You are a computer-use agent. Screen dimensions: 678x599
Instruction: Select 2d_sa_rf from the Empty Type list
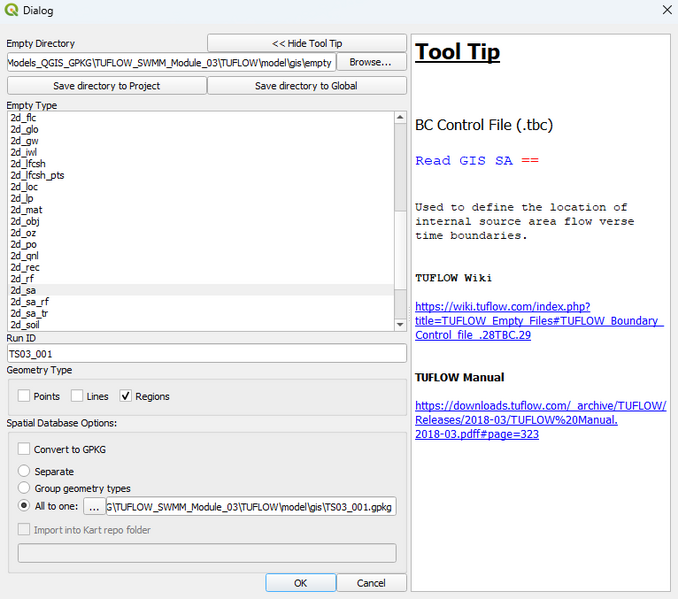point(30,302)
